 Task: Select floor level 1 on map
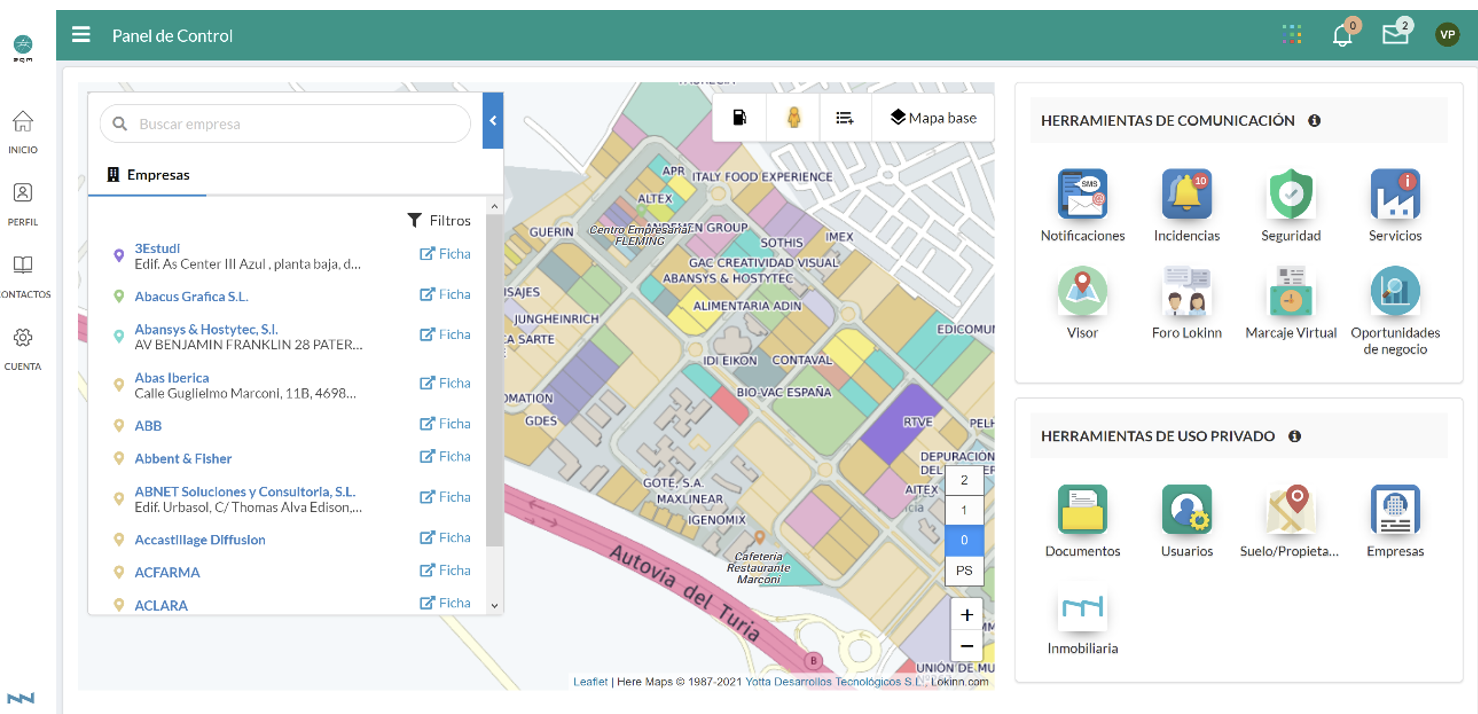point(964,510)
